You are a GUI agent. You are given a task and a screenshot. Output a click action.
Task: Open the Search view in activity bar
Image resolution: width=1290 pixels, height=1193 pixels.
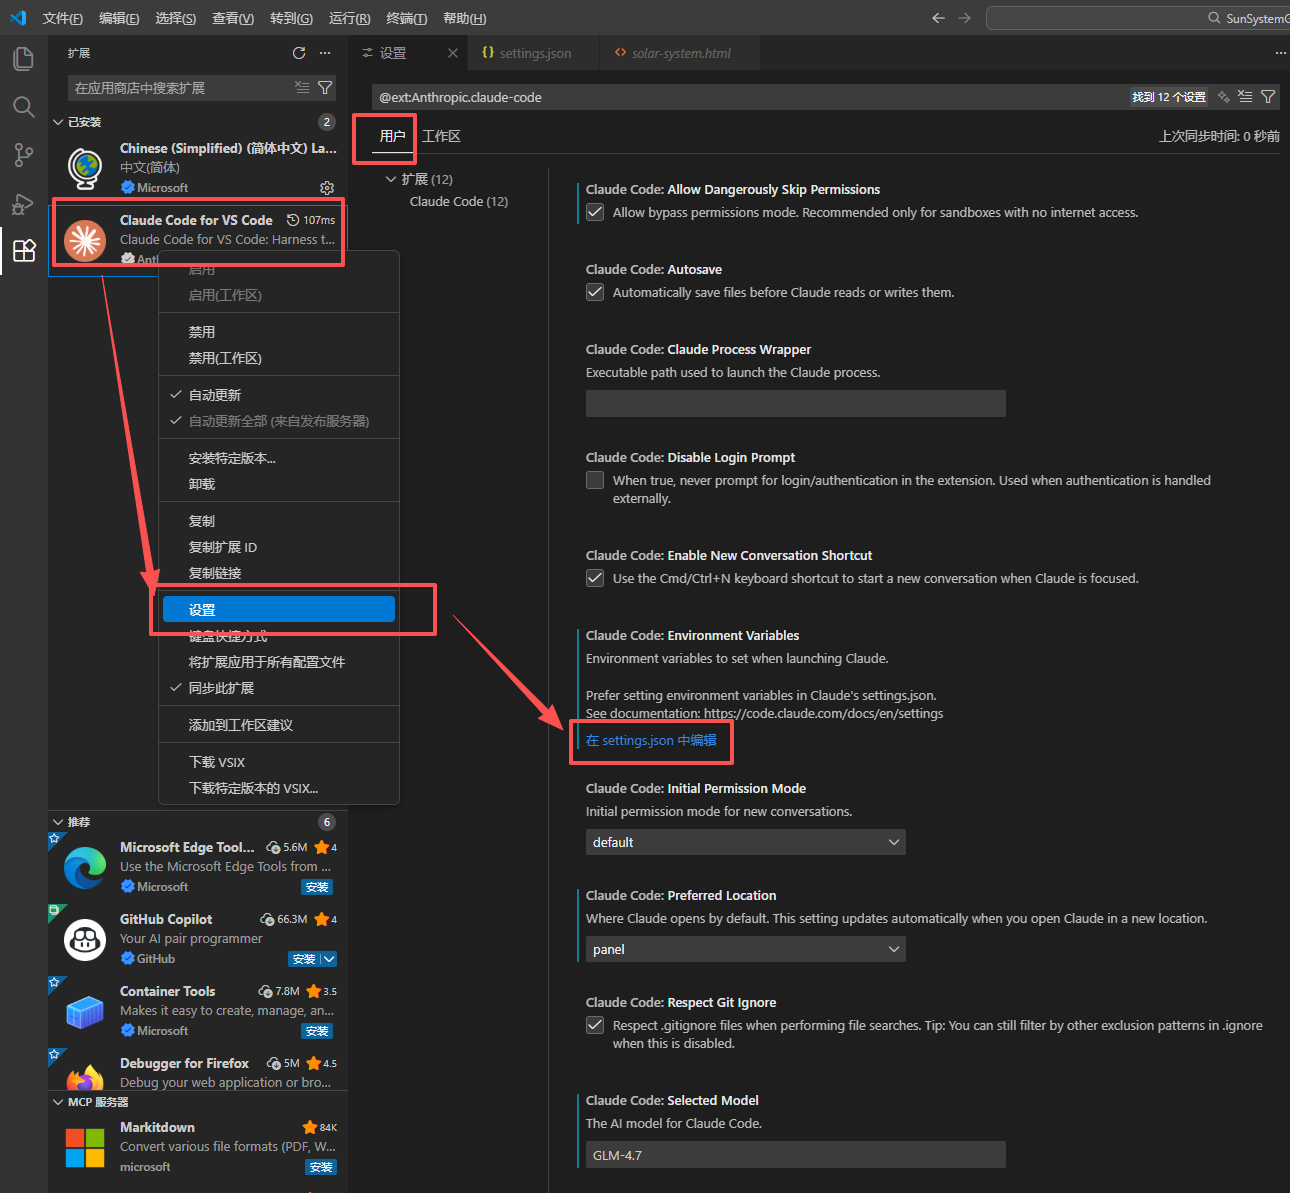coord(23,107)
